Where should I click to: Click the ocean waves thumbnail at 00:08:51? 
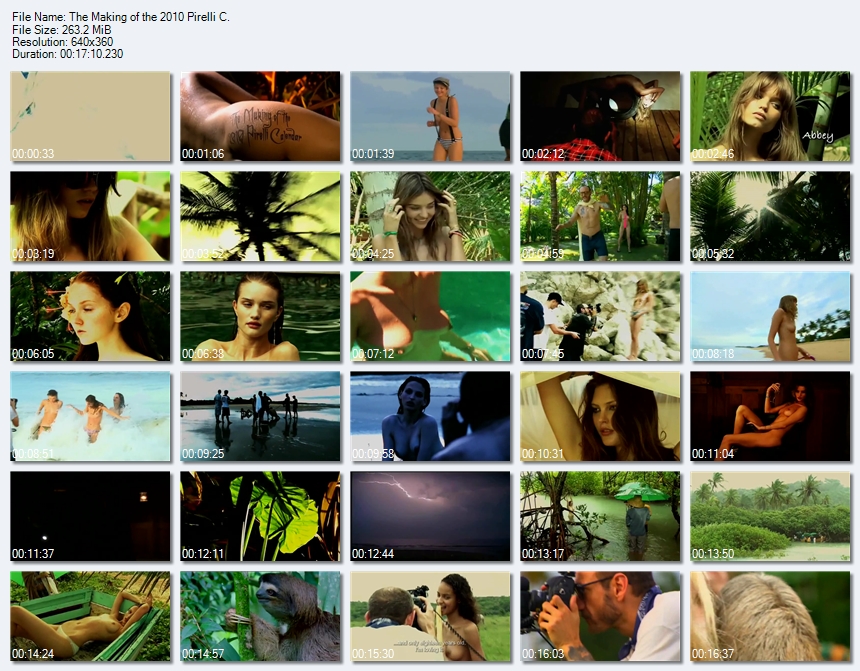tap(90, 416)
